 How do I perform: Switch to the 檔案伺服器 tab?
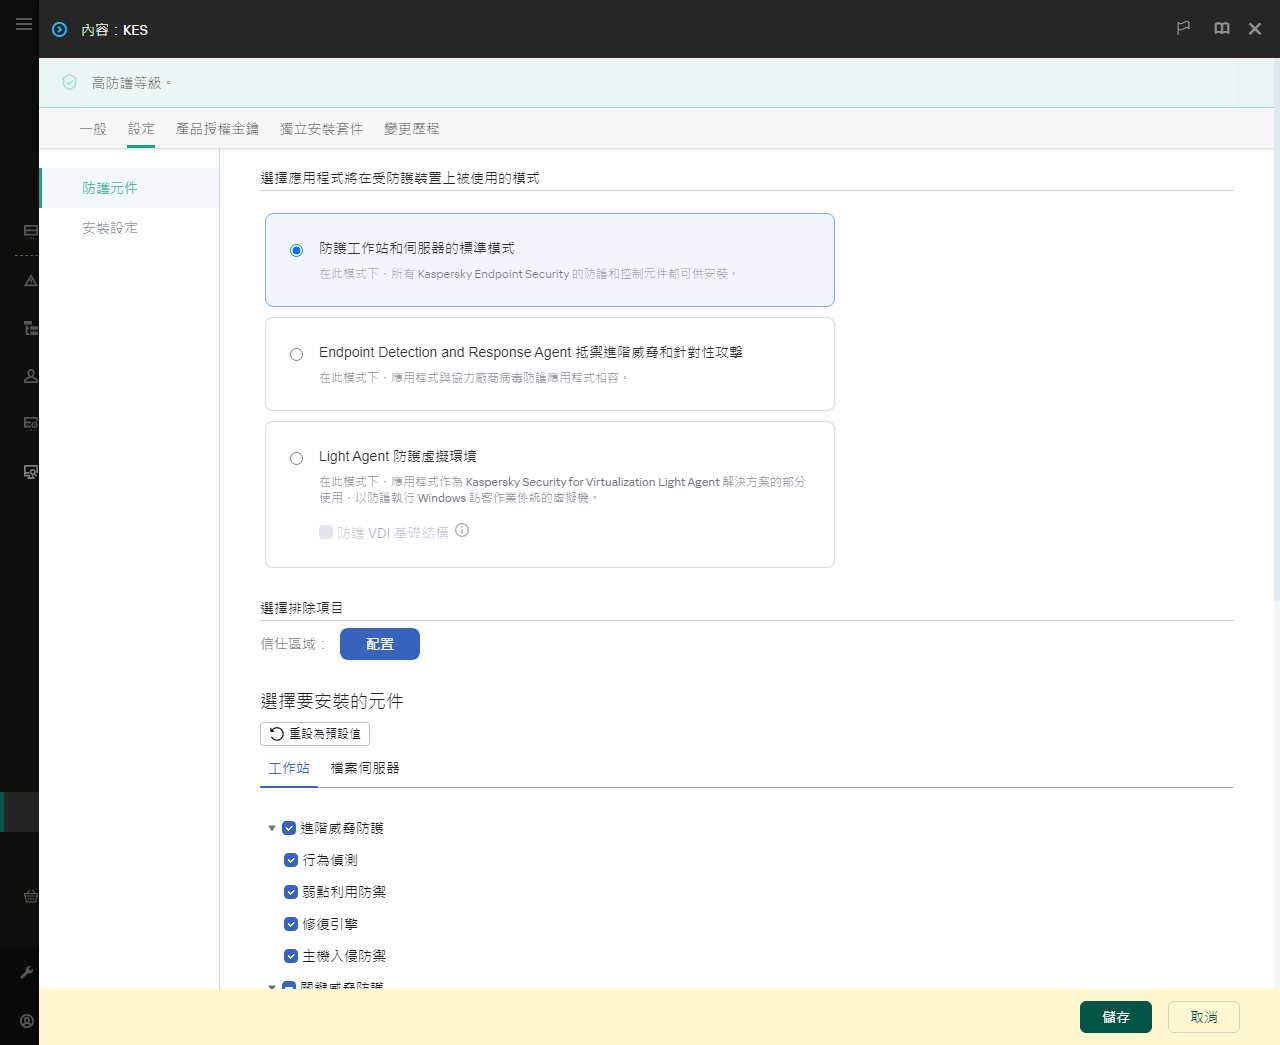364,768
